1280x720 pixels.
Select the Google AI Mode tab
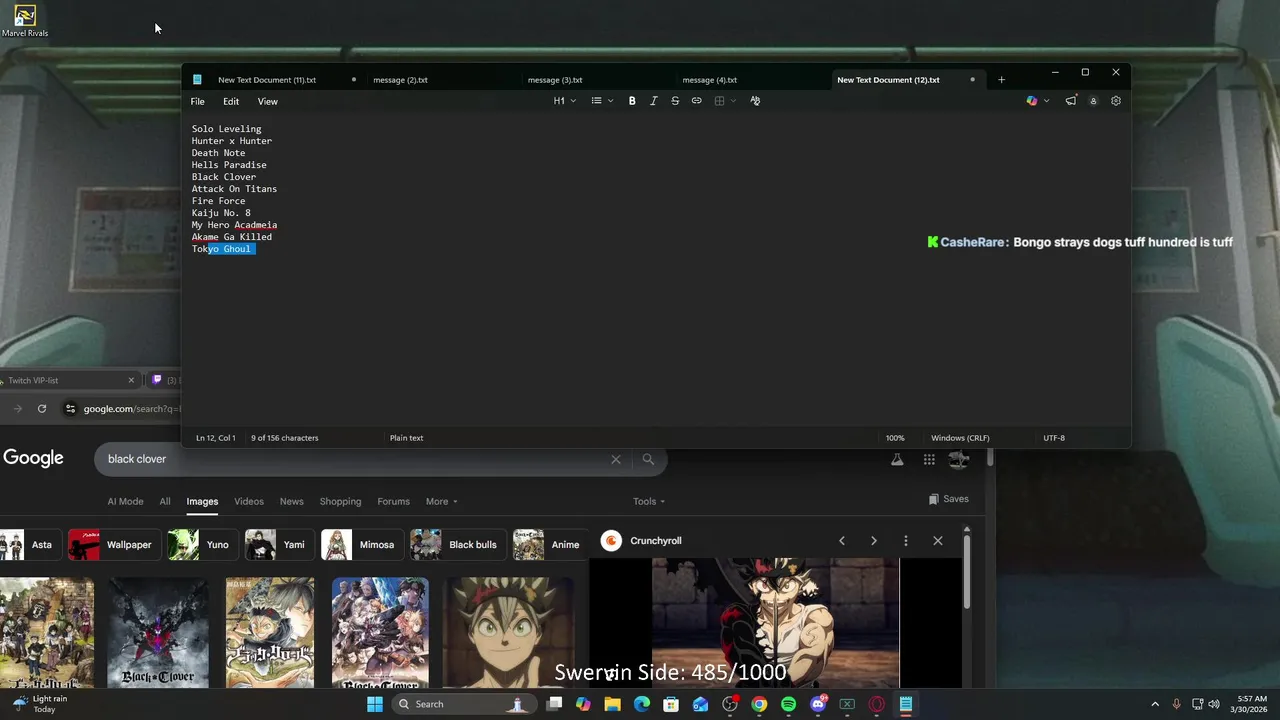125,501
